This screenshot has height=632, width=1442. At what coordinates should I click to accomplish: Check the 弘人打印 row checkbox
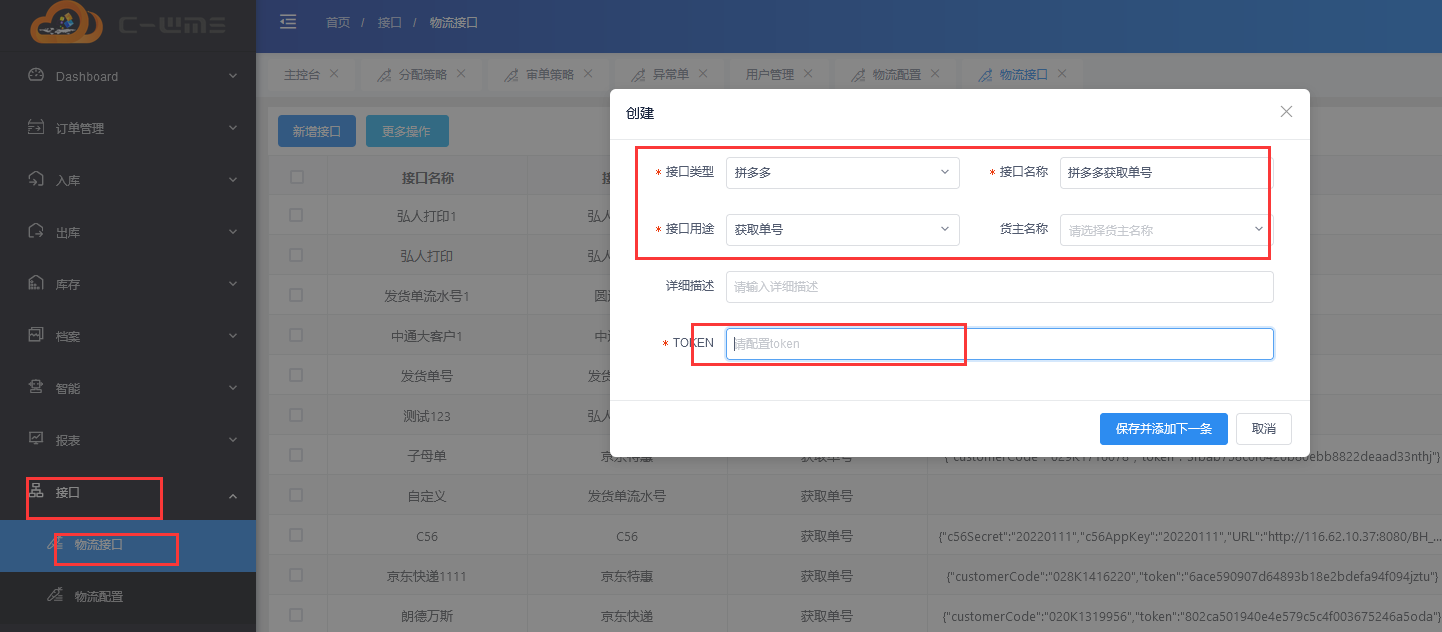click(296, 255)
